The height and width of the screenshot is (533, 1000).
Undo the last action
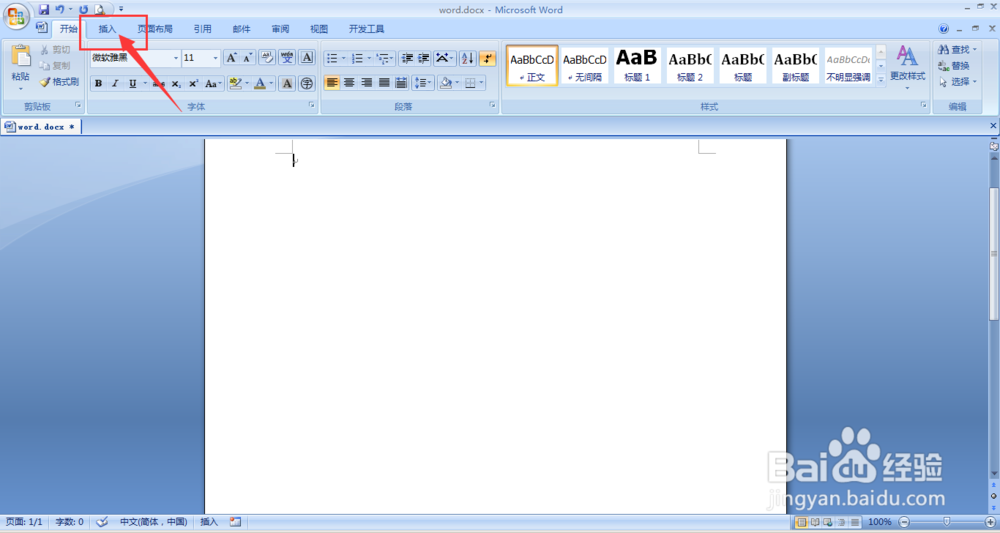pos(59,9)
